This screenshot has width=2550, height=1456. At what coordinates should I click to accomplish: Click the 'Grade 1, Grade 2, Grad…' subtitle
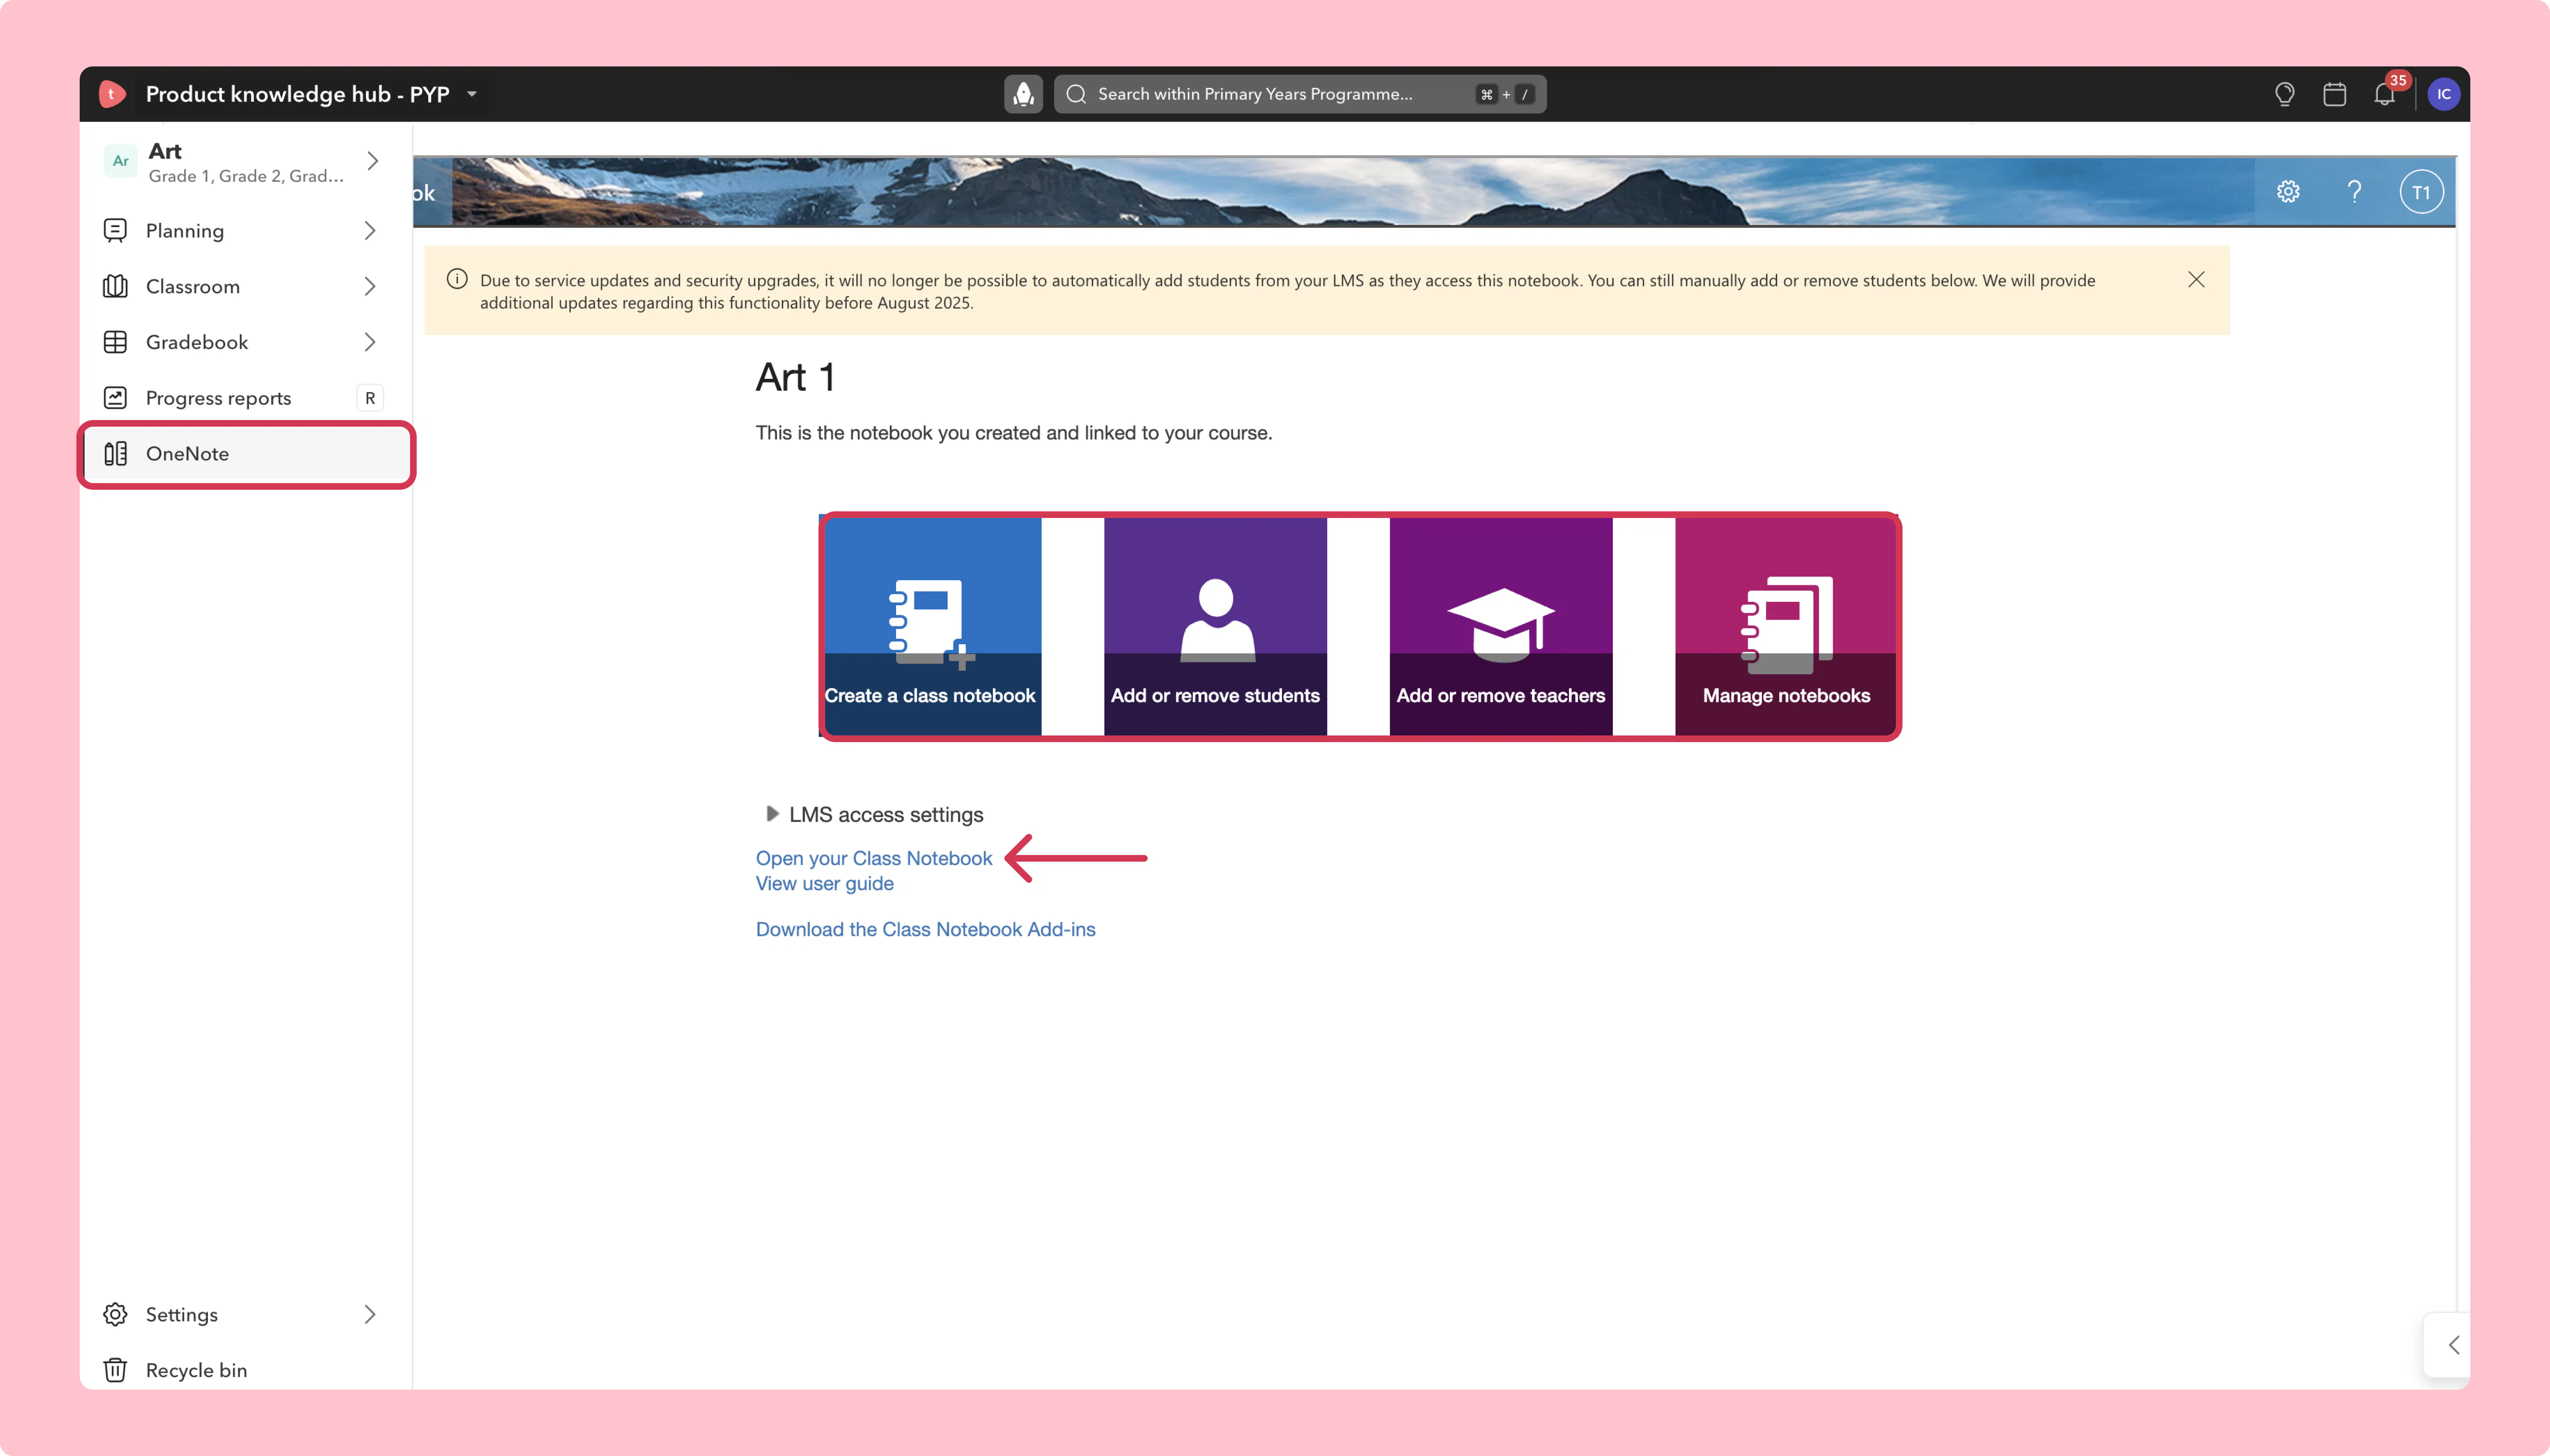[246, 176]
